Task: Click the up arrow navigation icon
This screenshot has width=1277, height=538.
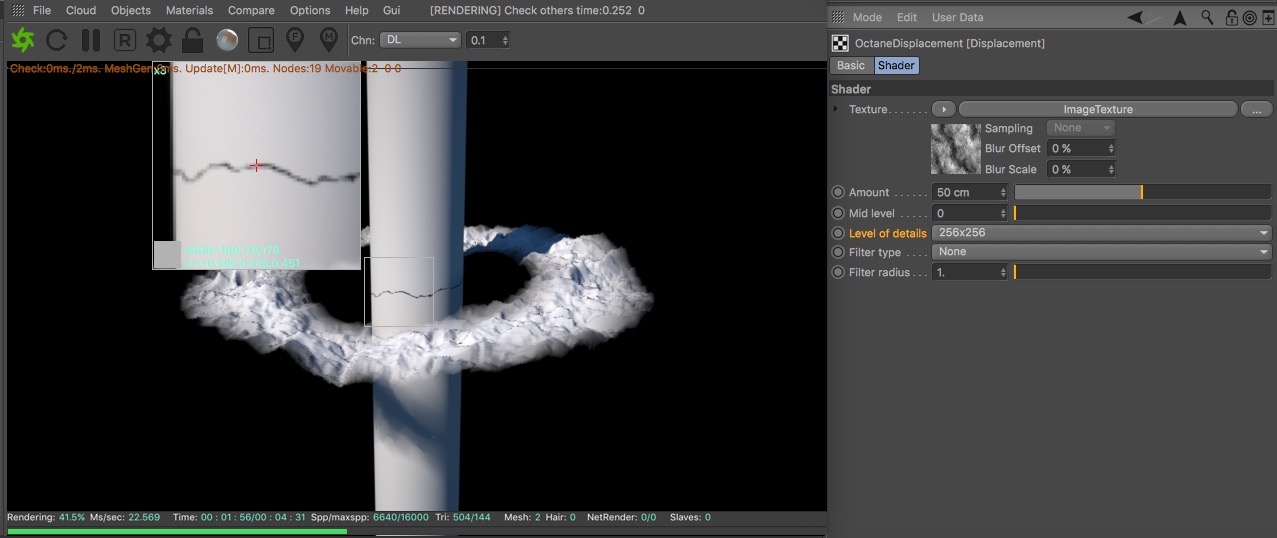Action: pos(1180,17)
